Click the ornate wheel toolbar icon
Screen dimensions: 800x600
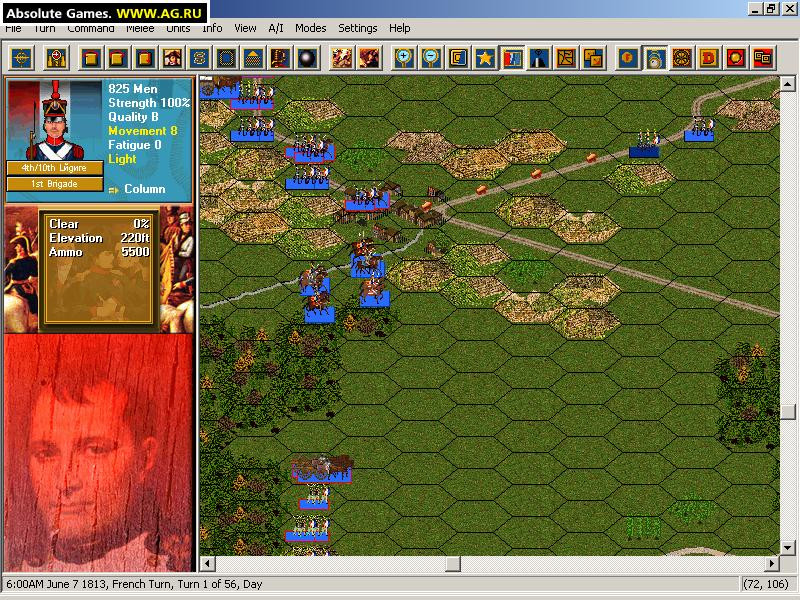pyautogui.click(x=682, y=58)
